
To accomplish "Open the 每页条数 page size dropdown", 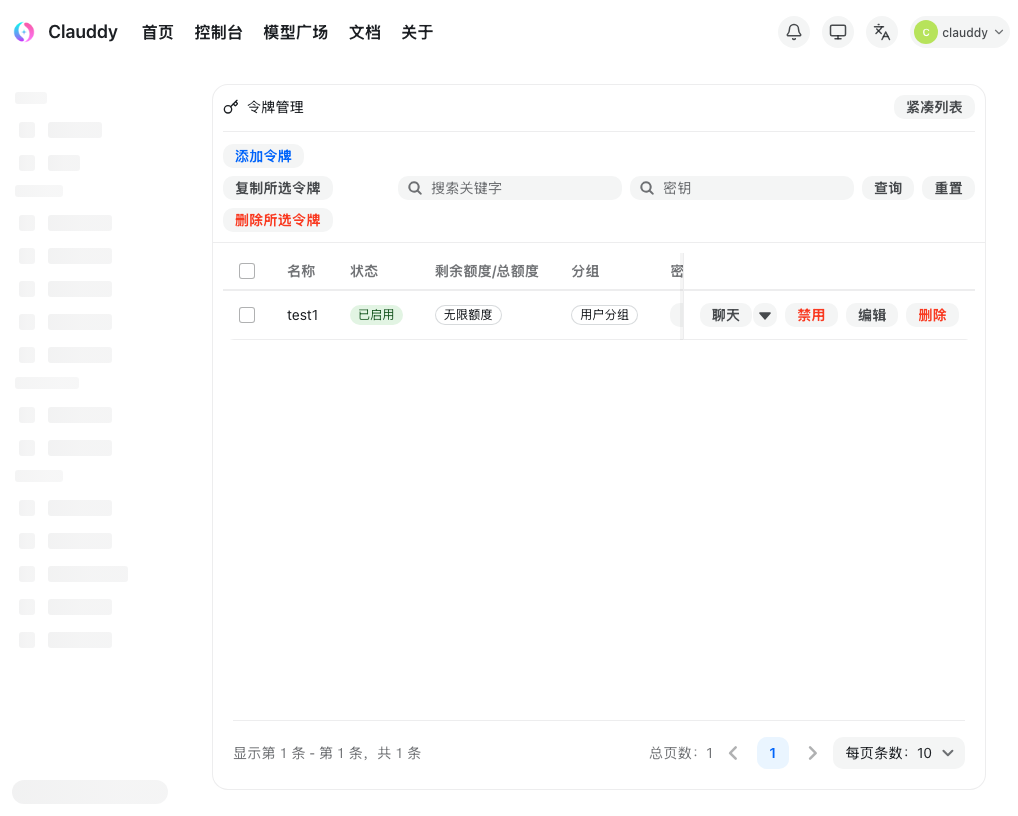I will pos(898,753).
